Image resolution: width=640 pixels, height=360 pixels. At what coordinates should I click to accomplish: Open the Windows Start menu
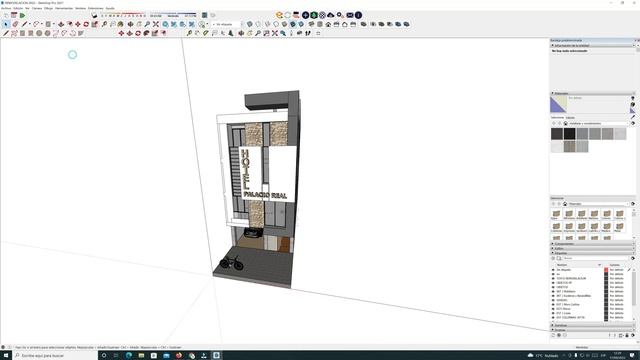(x=6, y=356)
